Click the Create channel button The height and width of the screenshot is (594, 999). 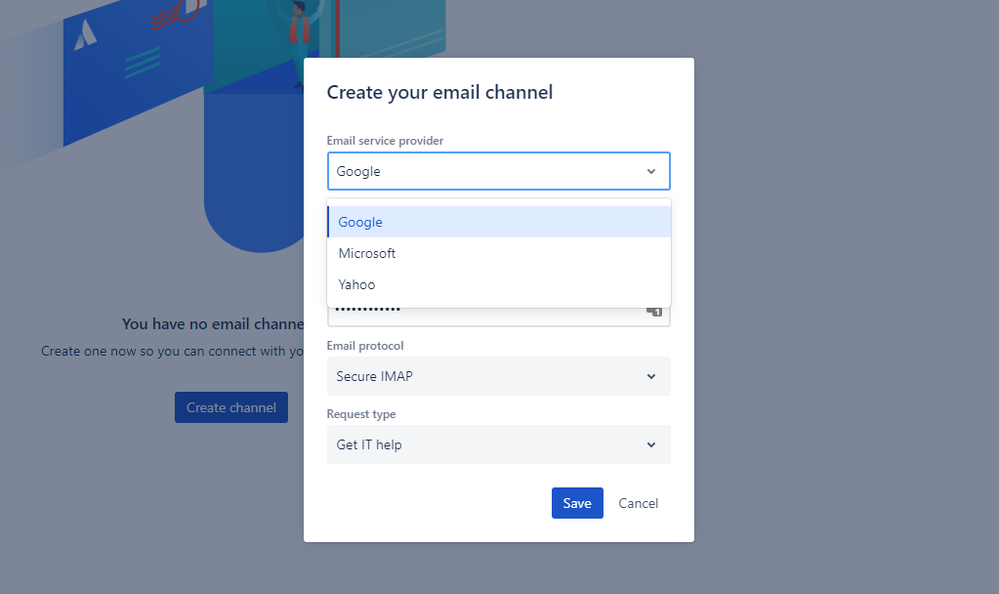tap(231, 407)
